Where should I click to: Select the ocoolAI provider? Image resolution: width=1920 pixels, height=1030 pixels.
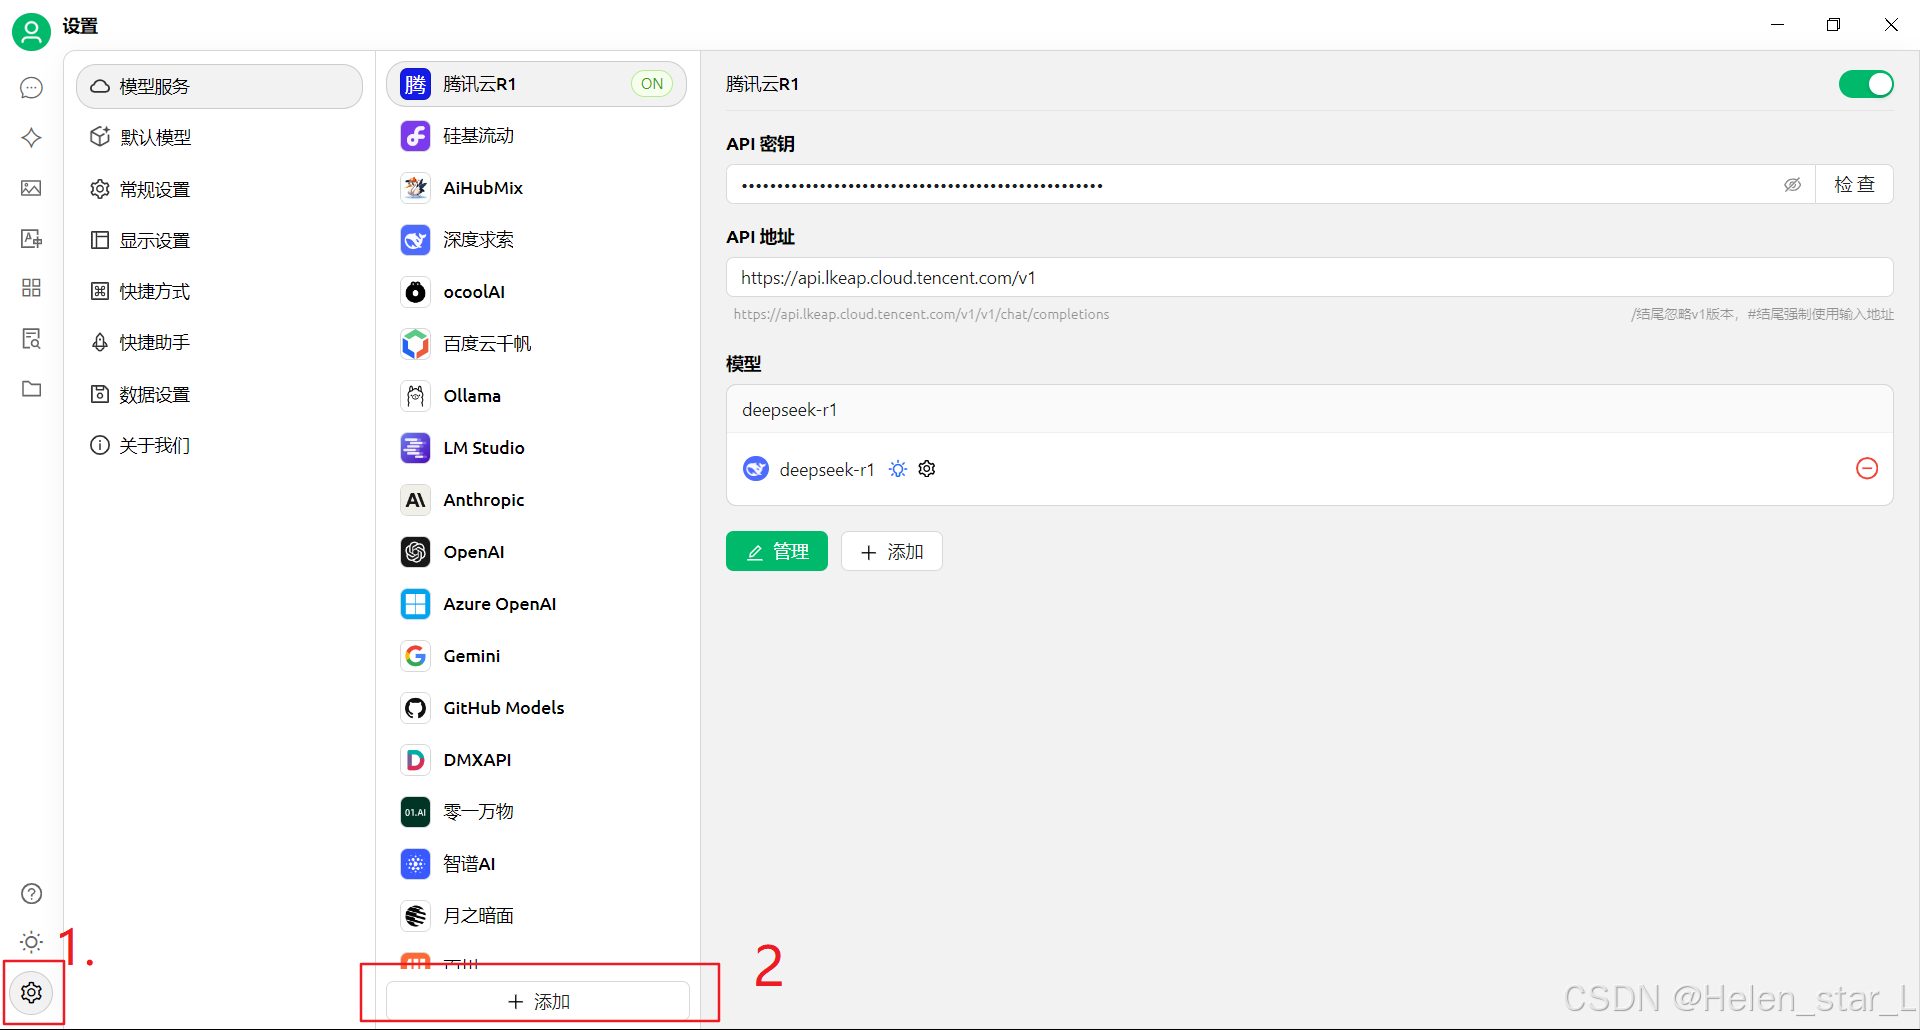tap(536, 292)
